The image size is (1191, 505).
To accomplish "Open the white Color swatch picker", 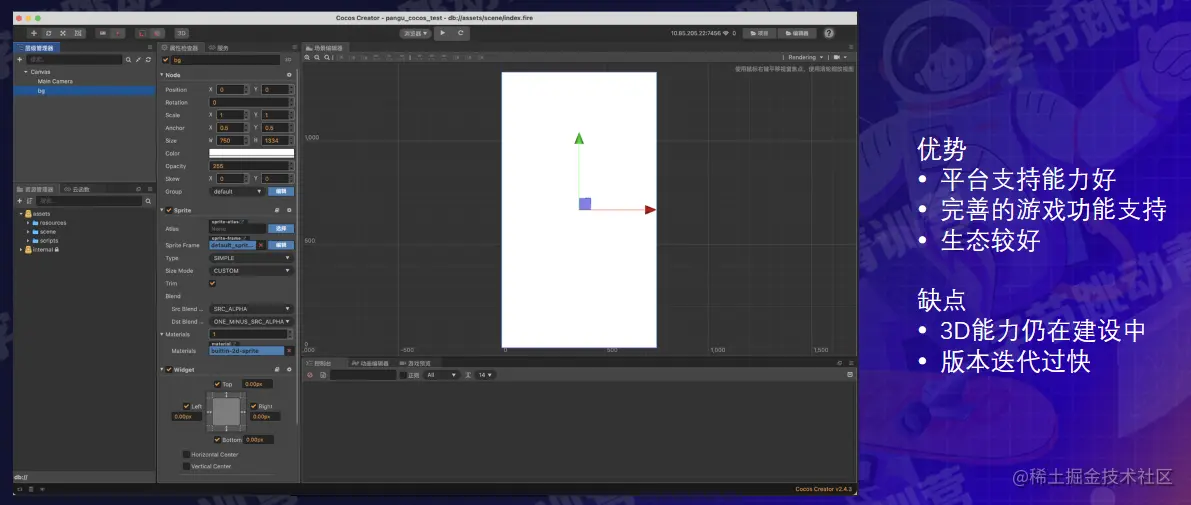I will (251, 153).
